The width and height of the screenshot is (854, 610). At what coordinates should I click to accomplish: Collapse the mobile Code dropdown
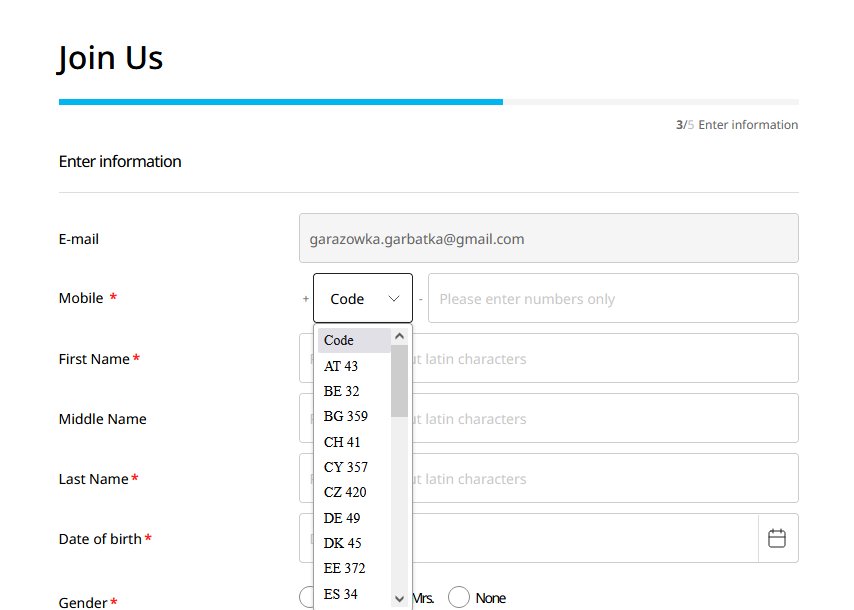[363, 298]
